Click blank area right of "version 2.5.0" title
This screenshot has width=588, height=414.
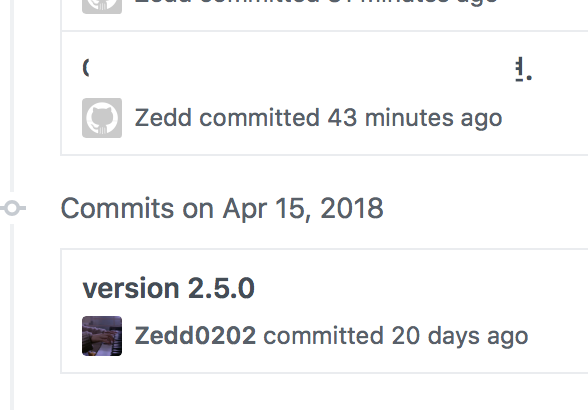[420, 289]
